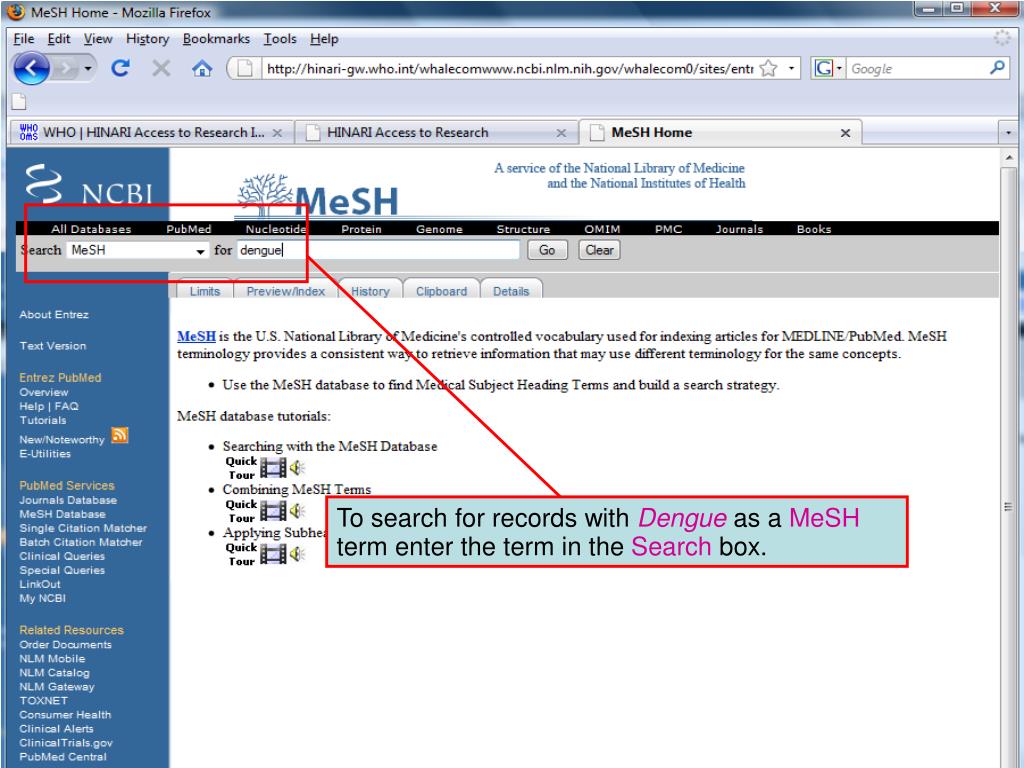Click the search term field containing dengue
This screenshot has width=1024, height=768.
tap(378, 251)
